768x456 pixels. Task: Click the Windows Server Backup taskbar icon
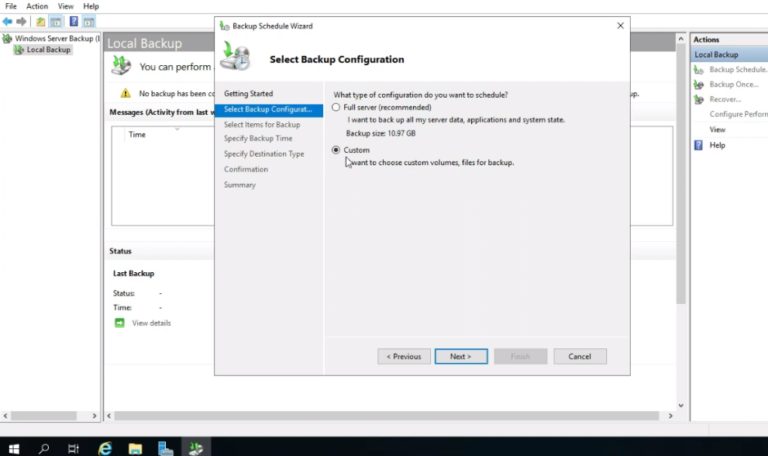coord(197,447)
